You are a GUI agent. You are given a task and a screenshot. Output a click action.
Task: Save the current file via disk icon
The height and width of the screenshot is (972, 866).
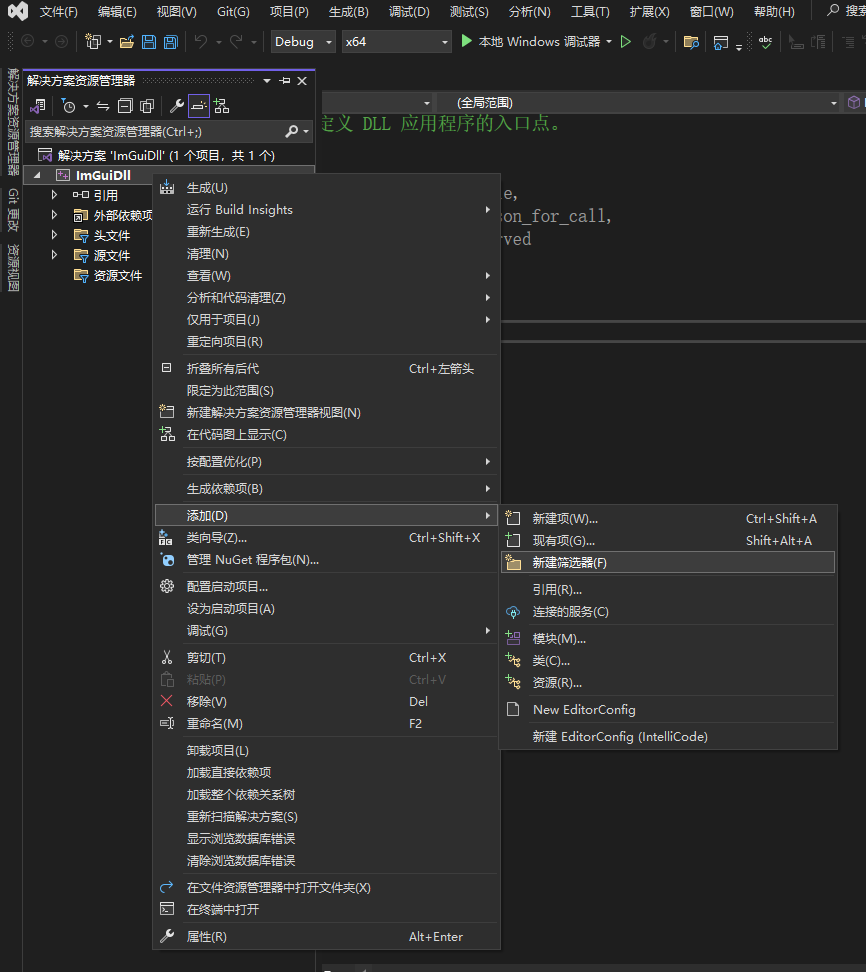tap(149, 42)
